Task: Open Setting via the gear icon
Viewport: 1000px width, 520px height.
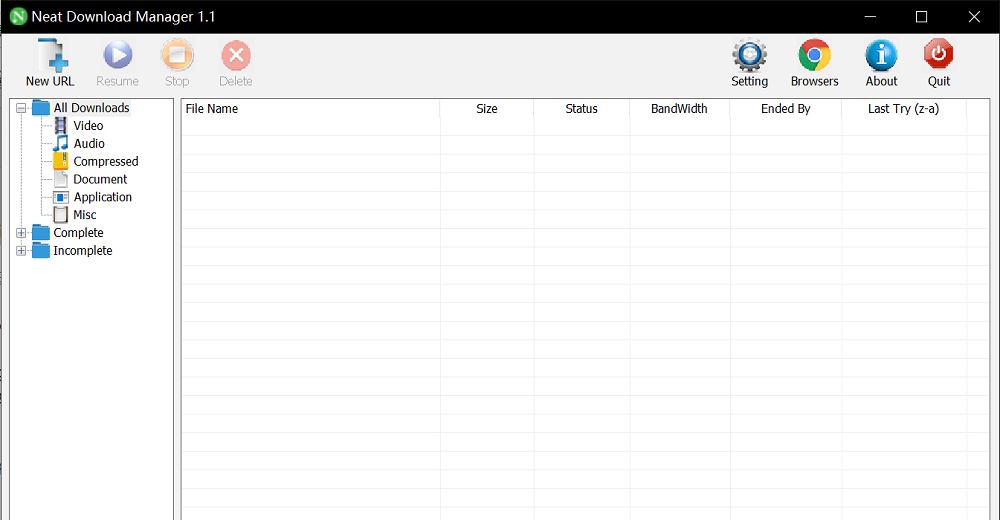Action: point(749,56)
